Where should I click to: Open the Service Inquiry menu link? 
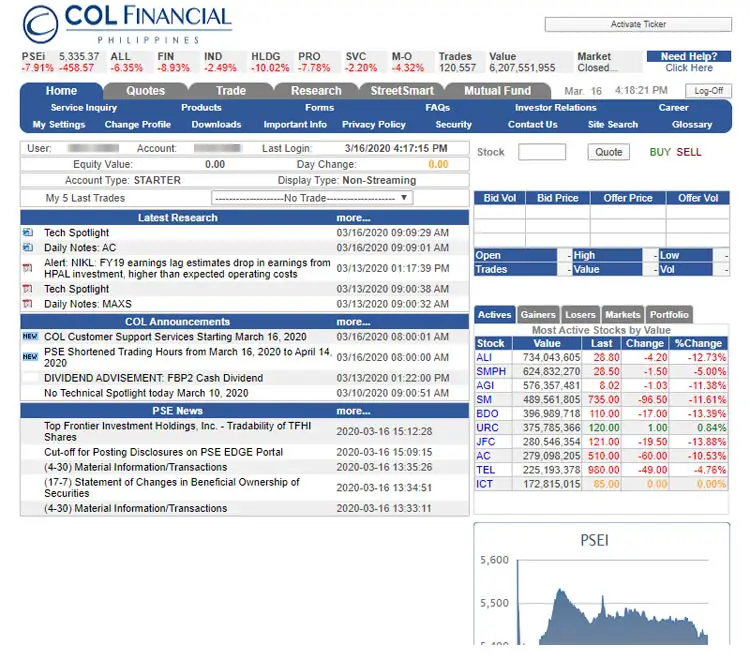[x=84, y=108]
